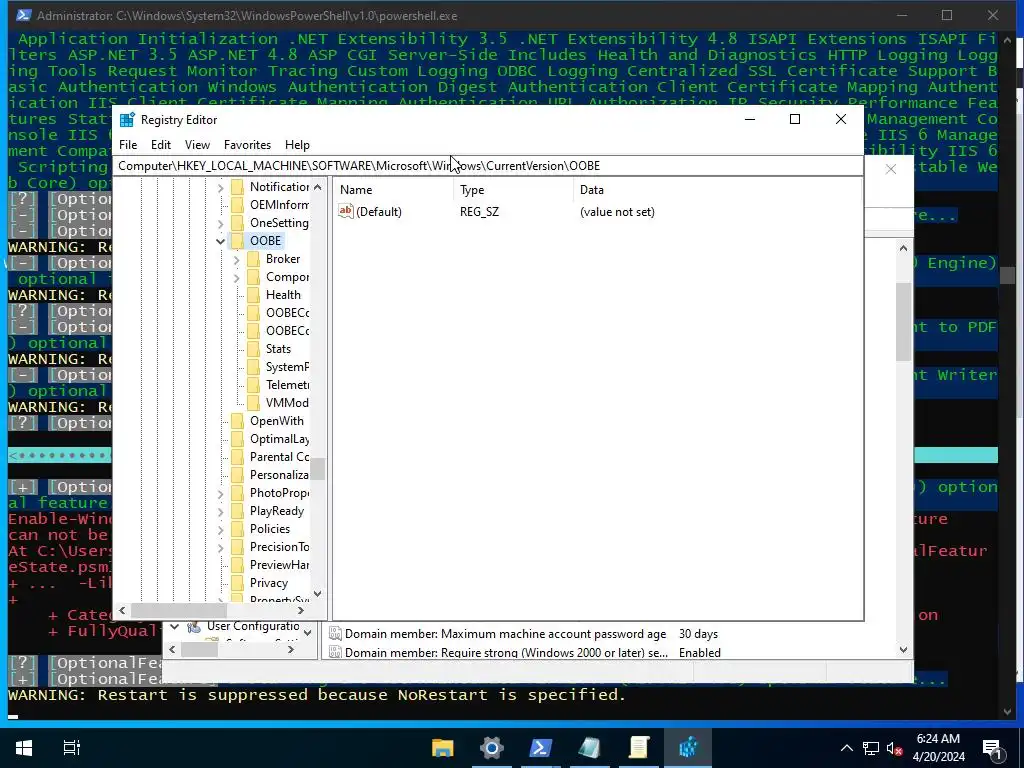
Task: Select Domain member: Maximum machine account password age
Action: pyautogui.click(x=505, y=634)
